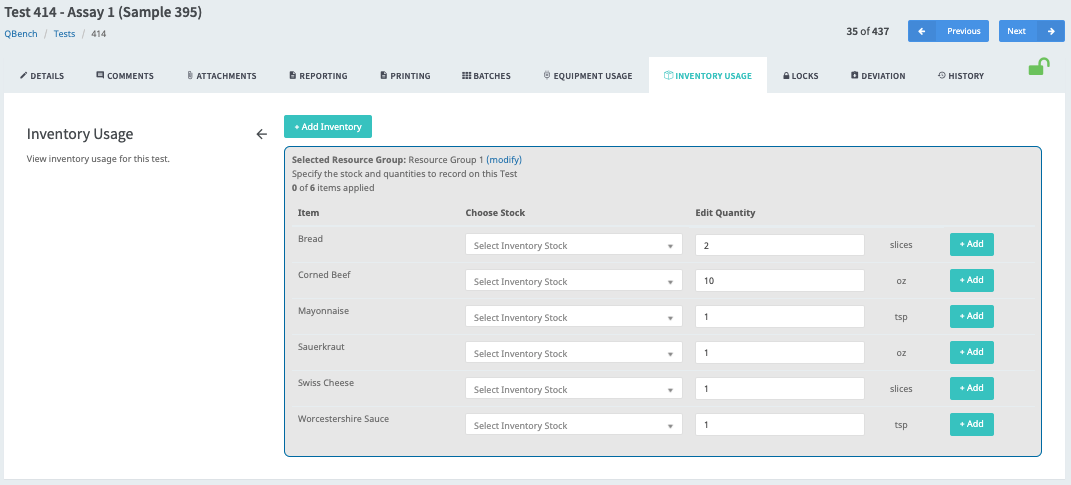Click the green unlocked padlock icon
Image resolution: width=1071 pixels, height=485 pixels.
point(1039,68)
